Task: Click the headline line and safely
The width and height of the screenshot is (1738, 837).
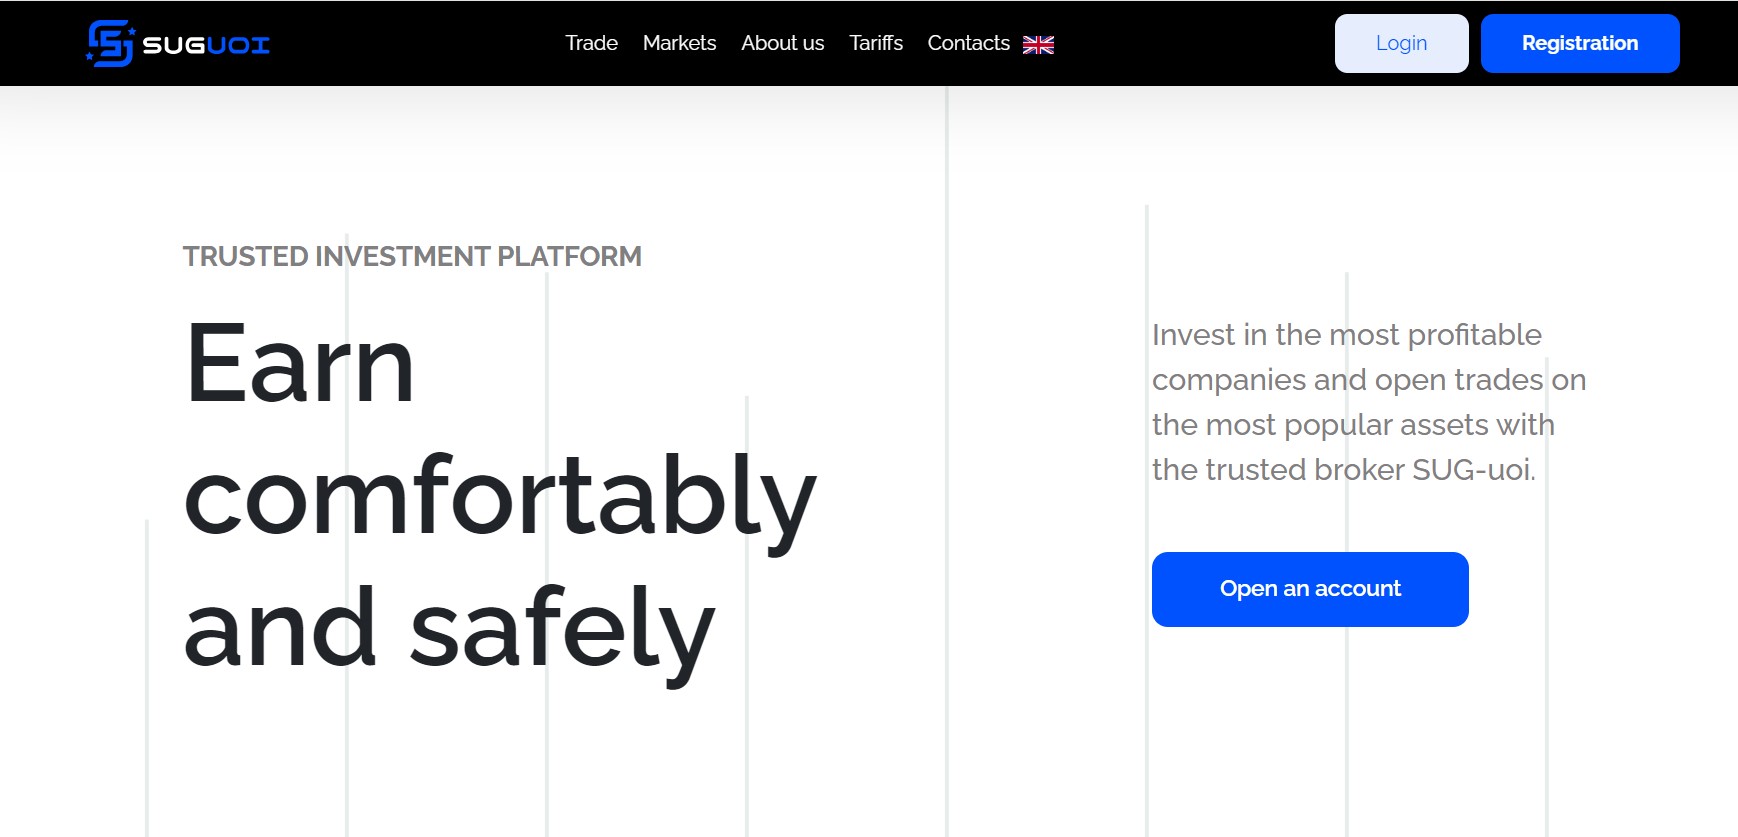Action: coord(450,630)
